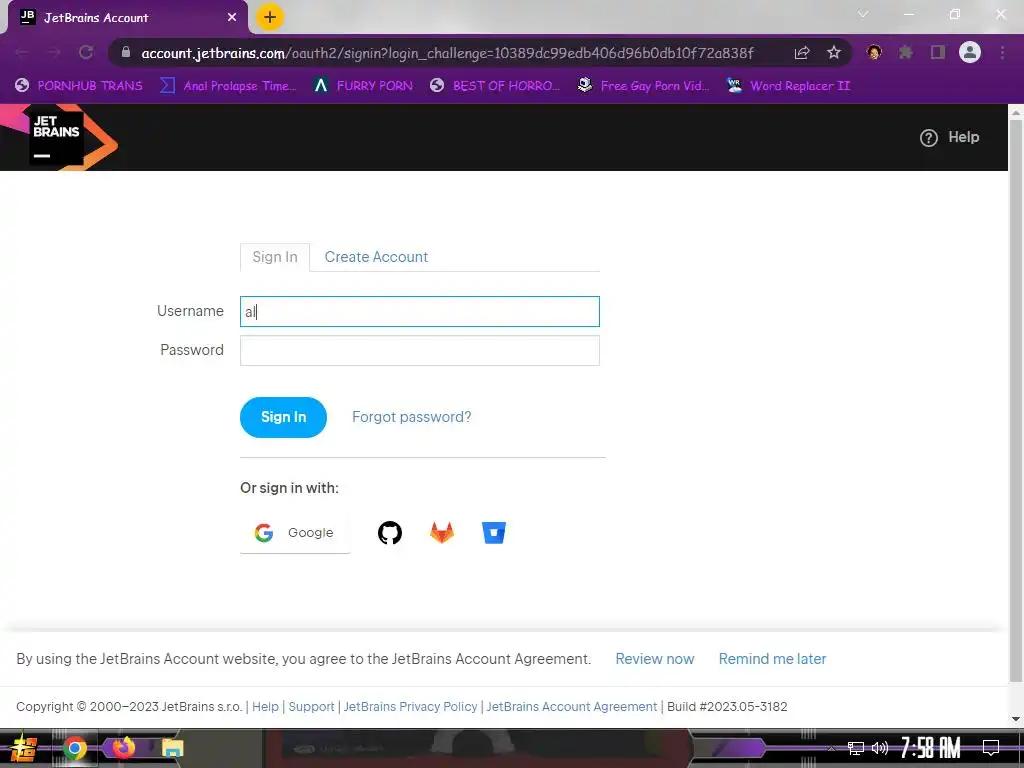Sign in with Google button

(295, 533)
